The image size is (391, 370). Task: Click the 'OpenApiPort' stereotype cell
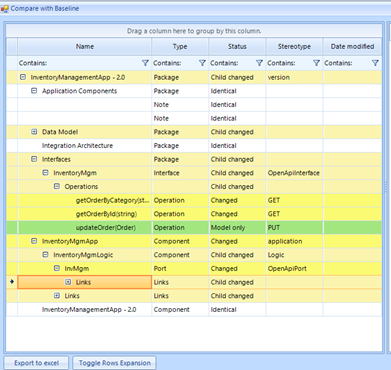pyautogui.click(x=294, y=269)
